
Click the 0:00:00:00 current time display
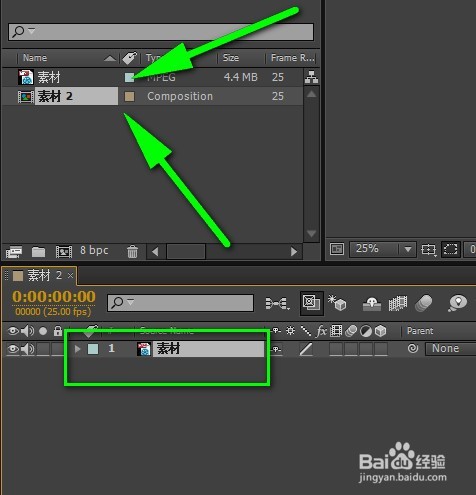pyautogui.click(x=54, y=297)
